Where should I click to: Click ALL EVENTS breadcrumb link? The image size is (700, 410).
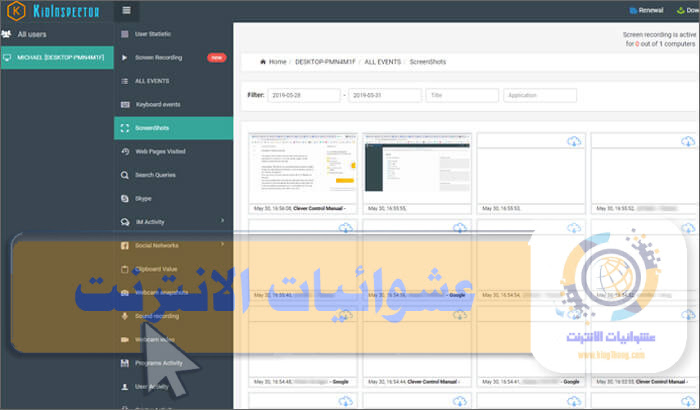(x=381, y=62)
